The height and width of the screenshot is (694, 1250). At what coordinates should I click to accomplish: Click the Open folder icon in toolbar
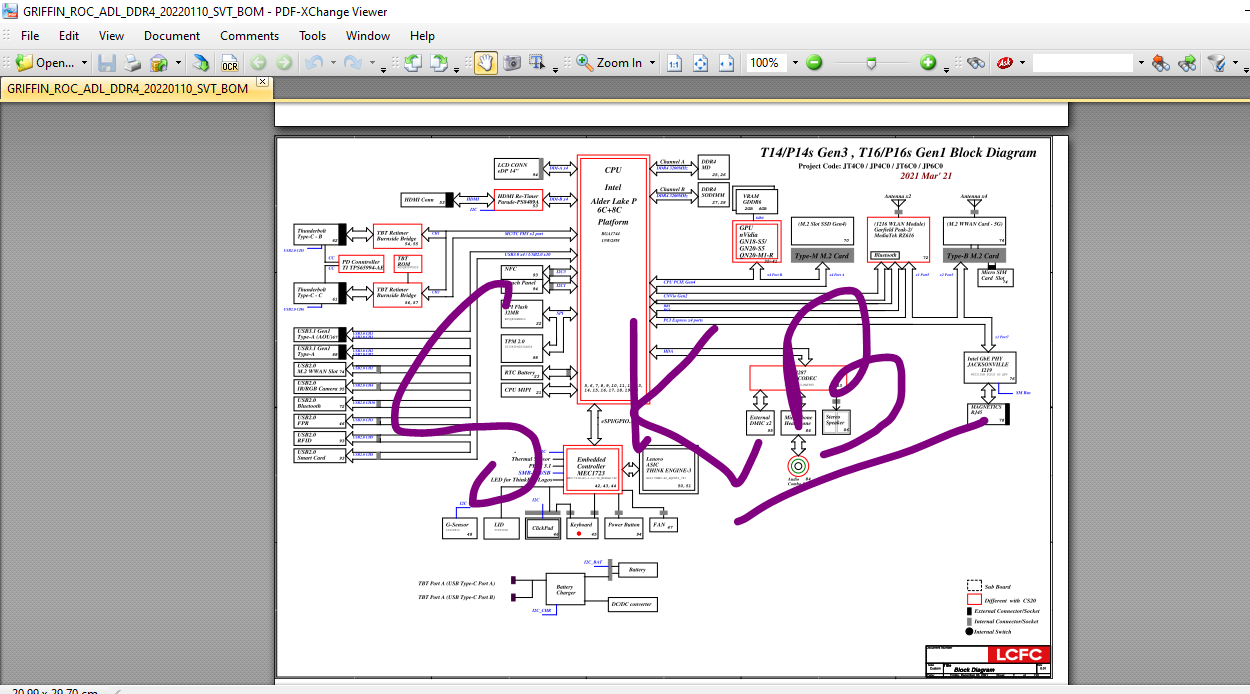click(24, 63)
